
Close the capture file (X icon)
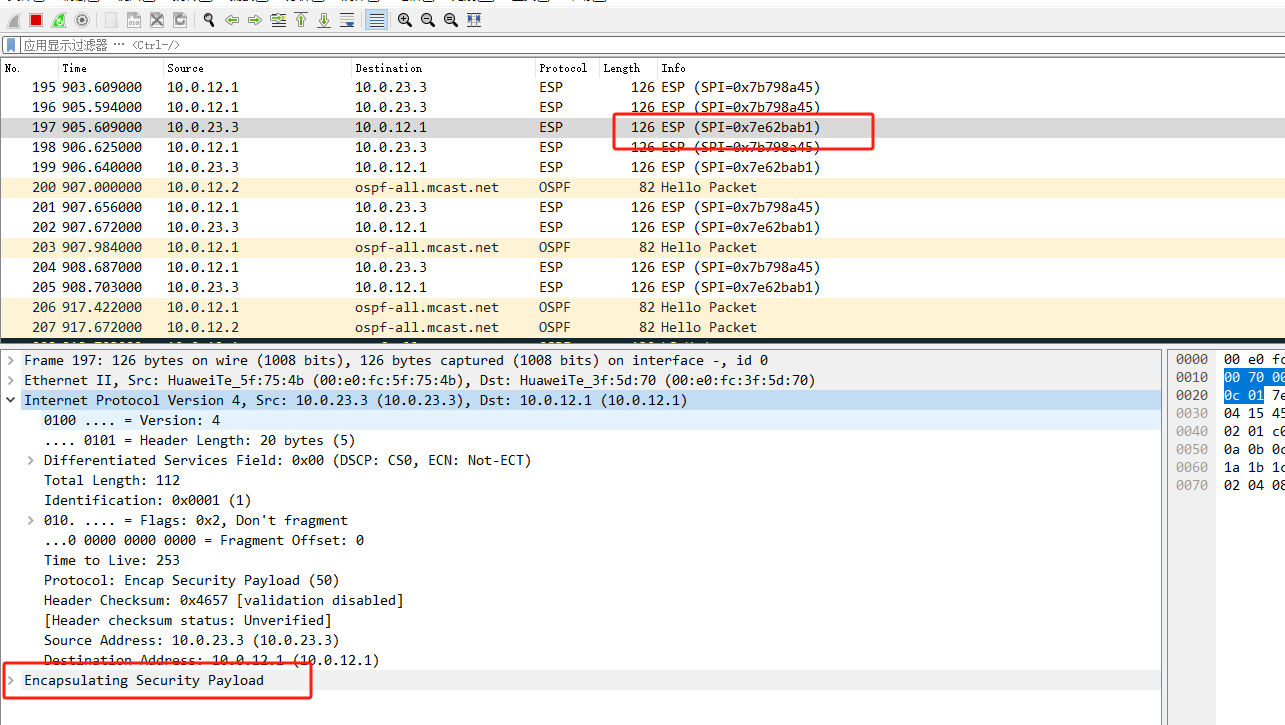coord(157,20)
